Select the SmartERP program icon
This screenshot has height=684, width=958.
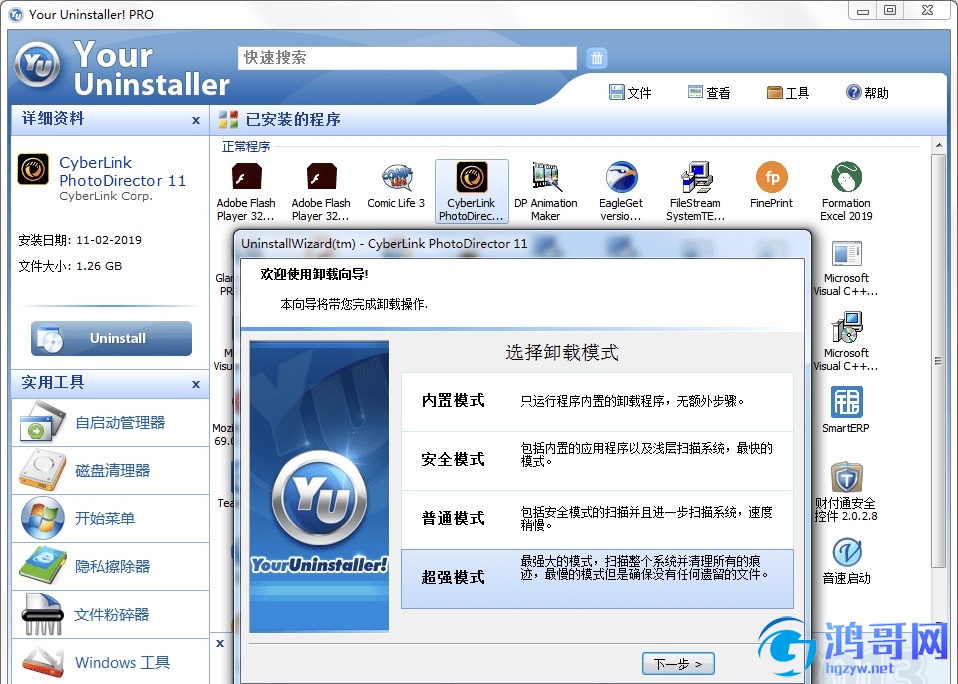846,402
